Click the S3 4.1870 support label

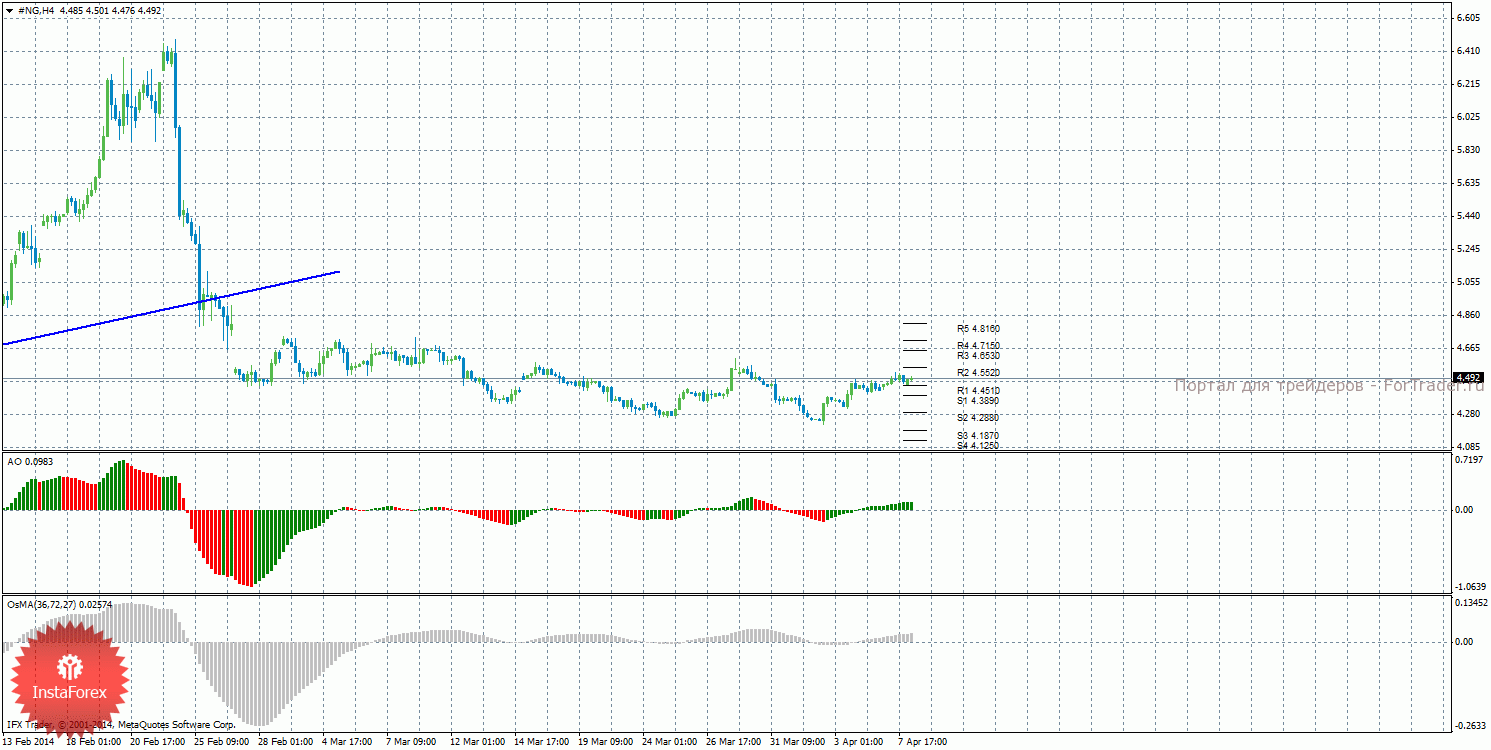(x=978, y=436)
